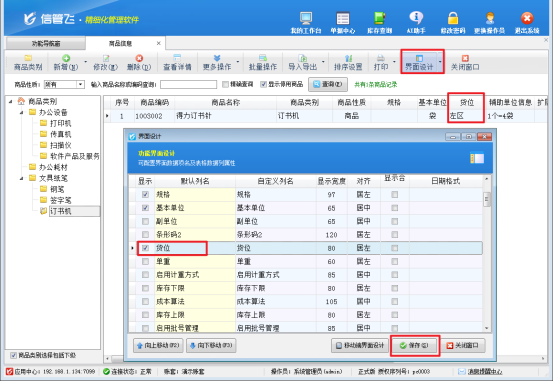553x381 pixels.
Task: Collapse the 文具纸笔 tree node
Action: coord(22,178)
